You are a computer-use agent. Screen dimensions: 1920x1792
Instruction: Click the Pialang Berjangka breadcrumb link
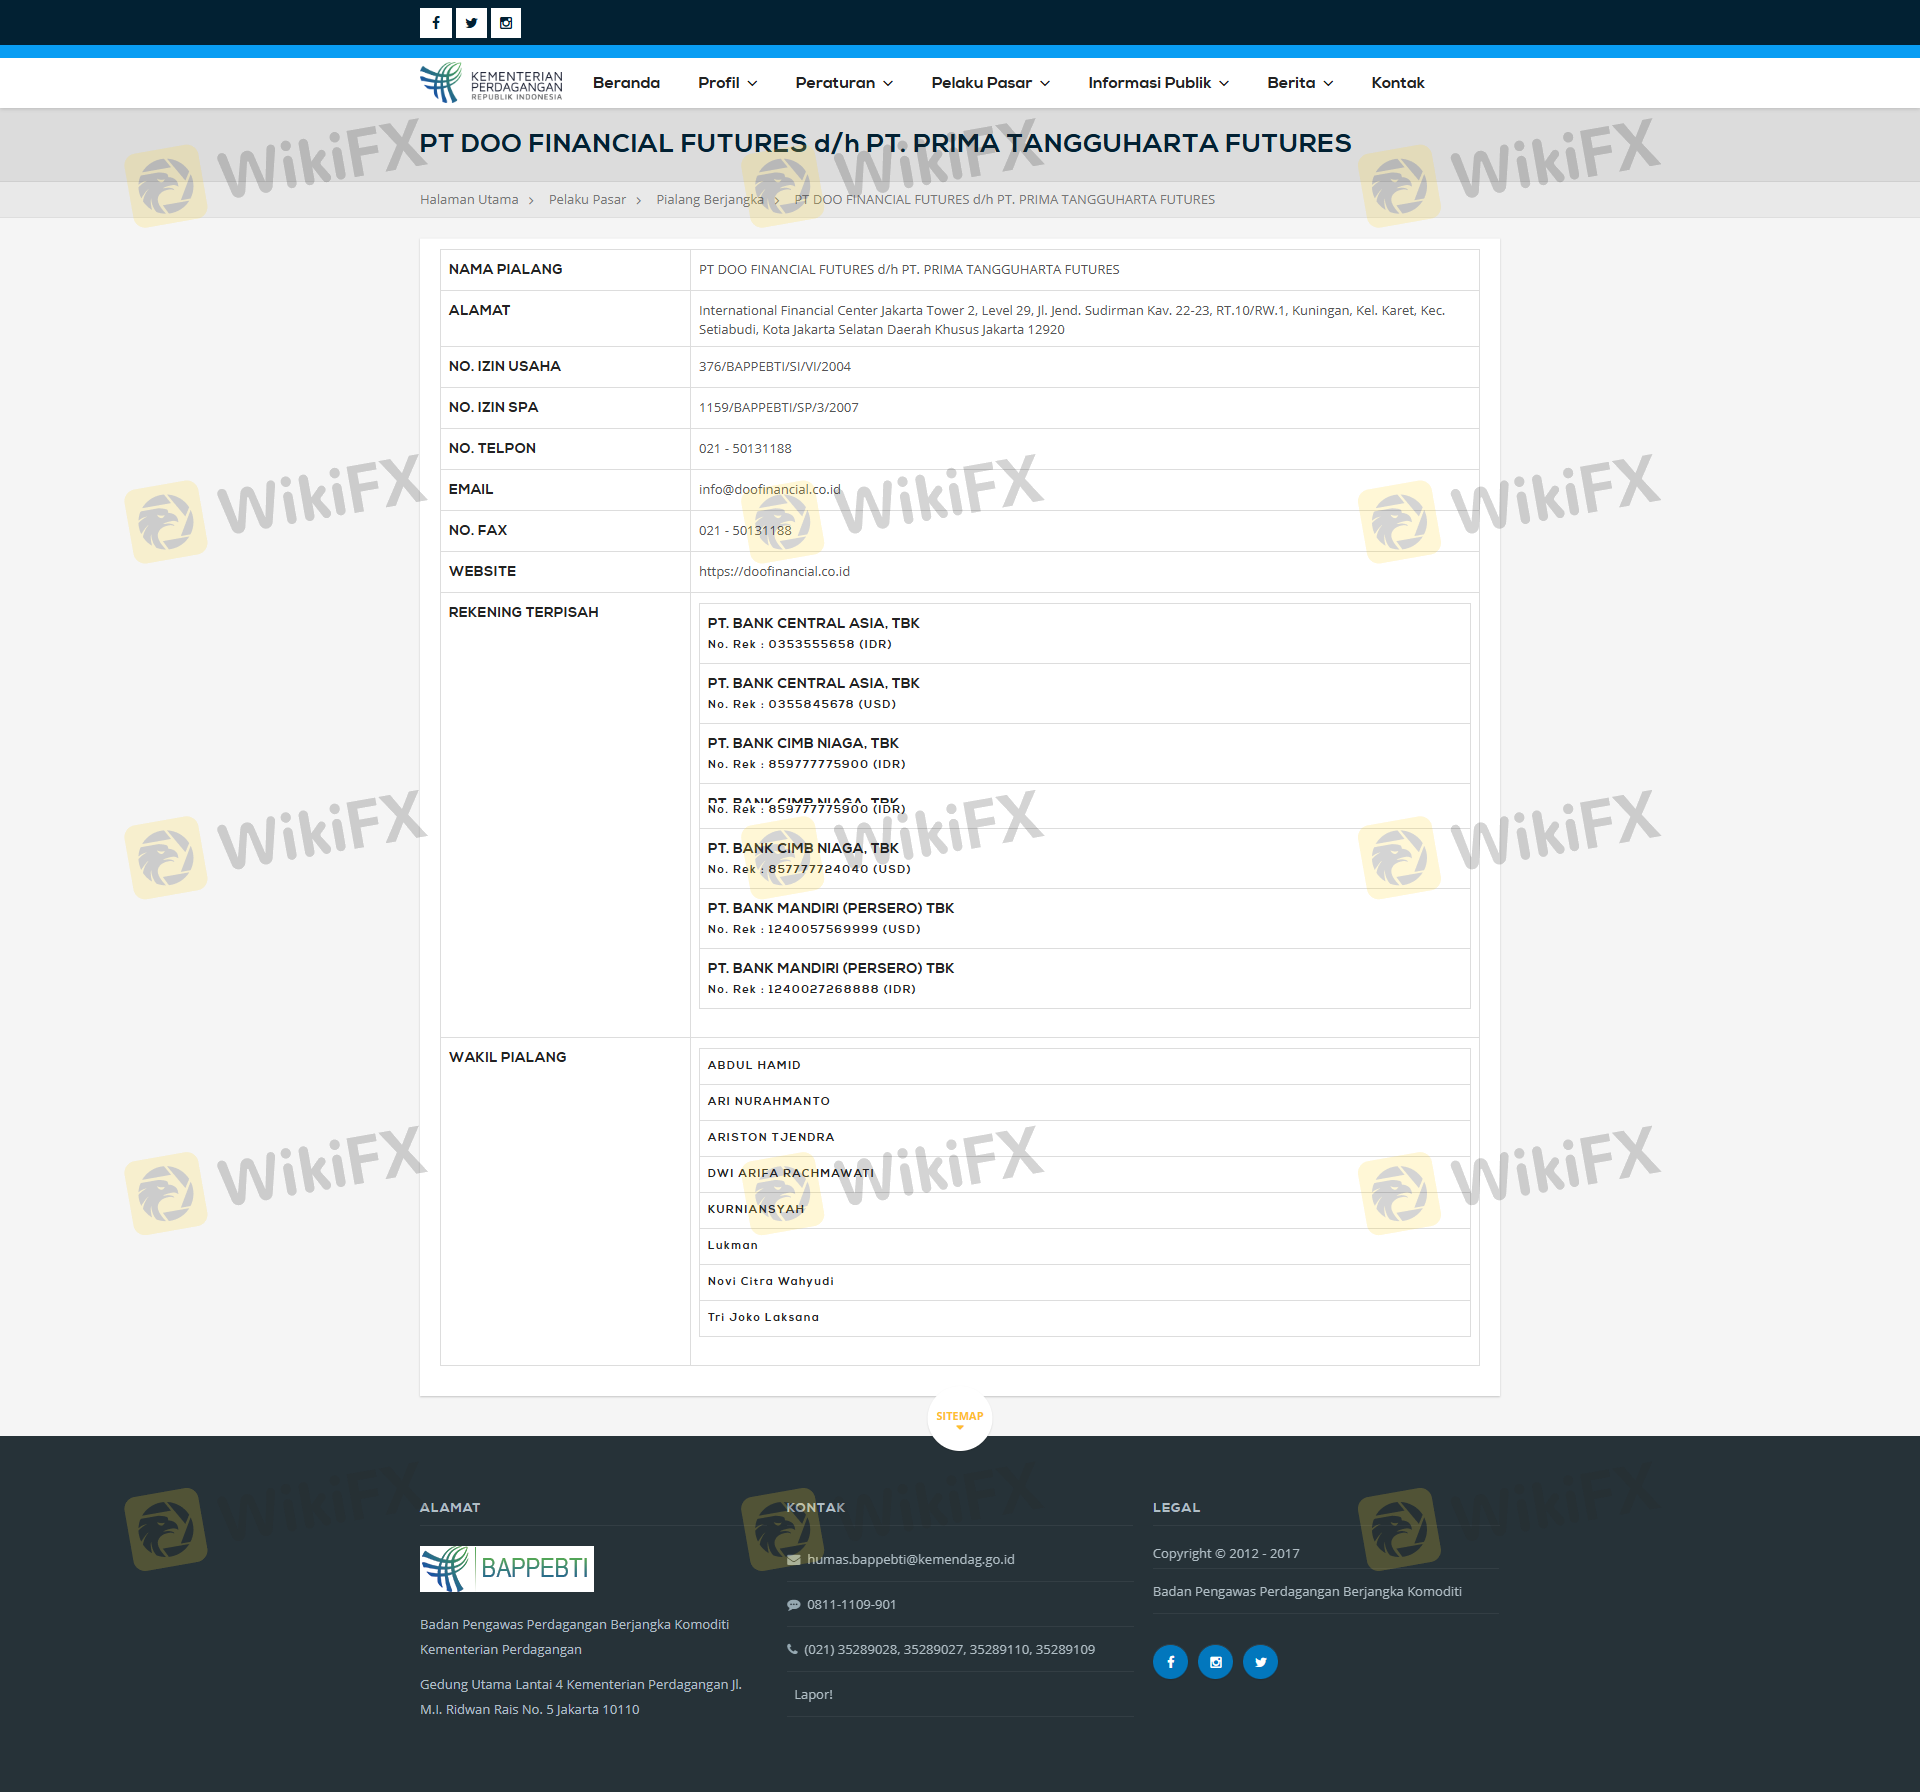(709, 200)
